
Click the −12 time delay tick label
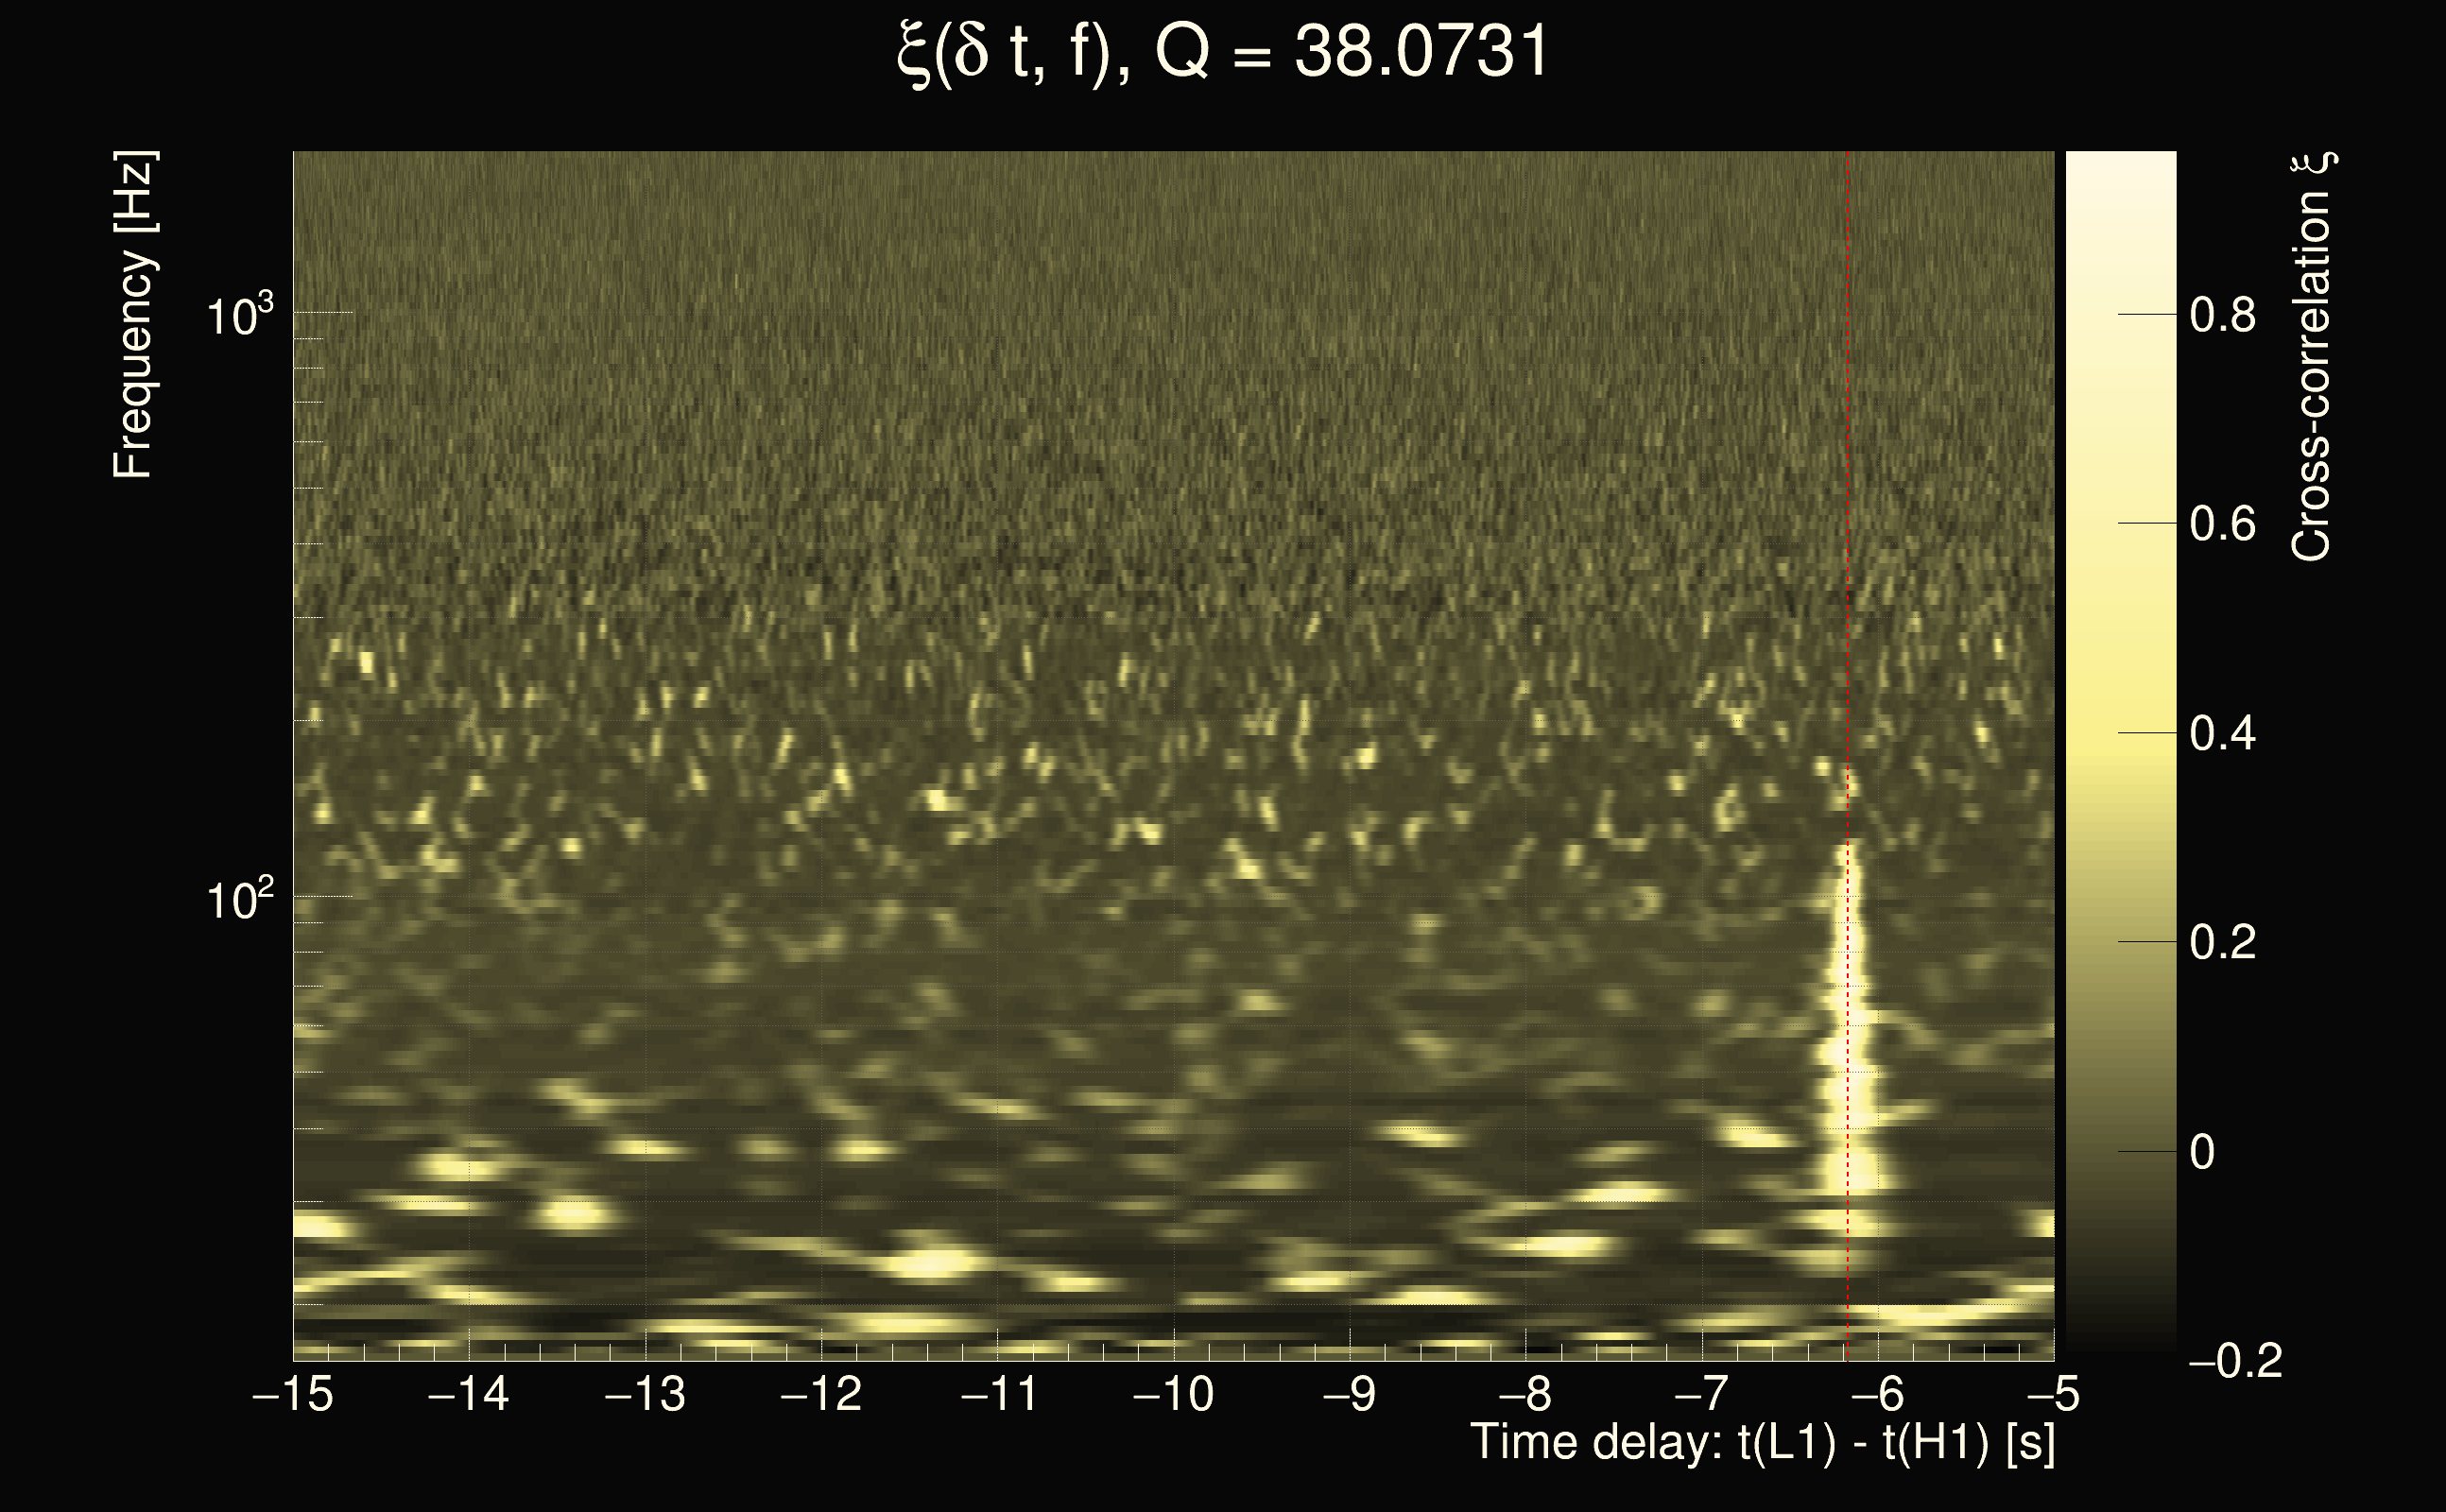(820, 1394)
